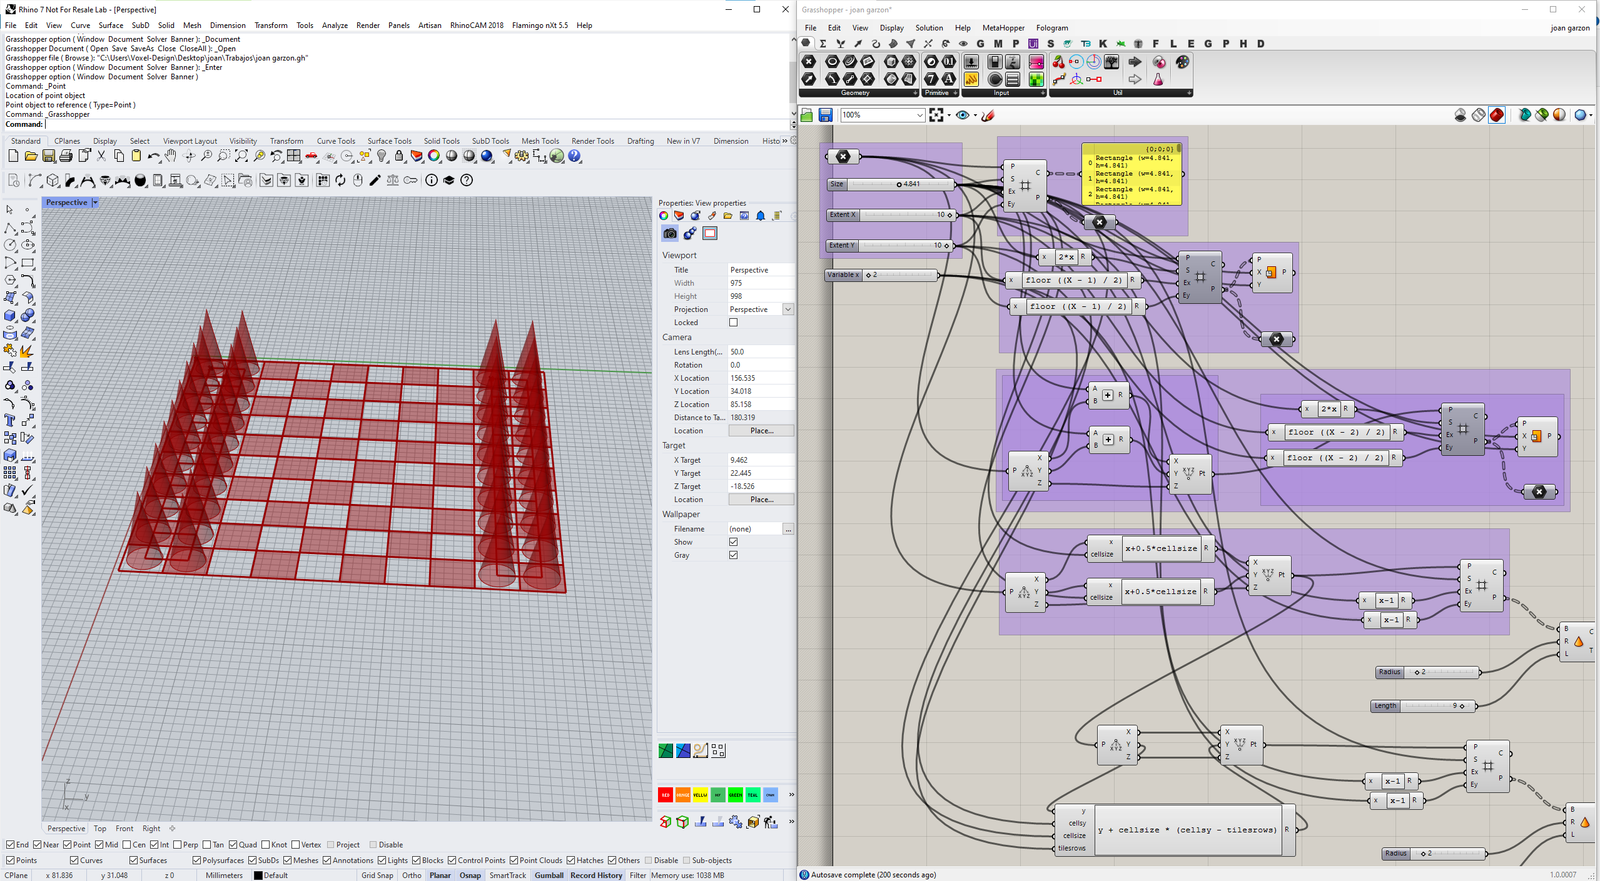
Task: Click the Options gear icon in Rhino
Action: point(521,156)
